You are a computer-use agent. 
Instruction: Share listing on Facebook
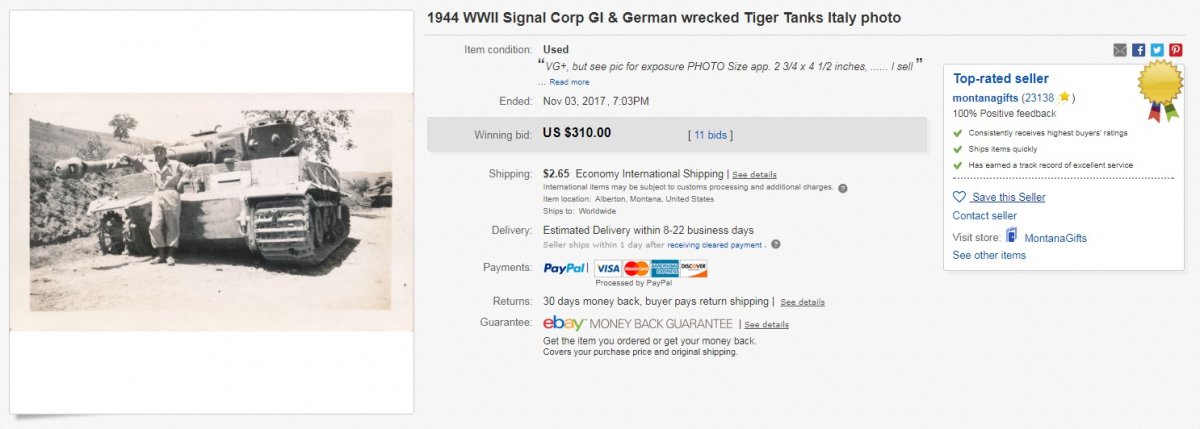[x=1139, y=50]
